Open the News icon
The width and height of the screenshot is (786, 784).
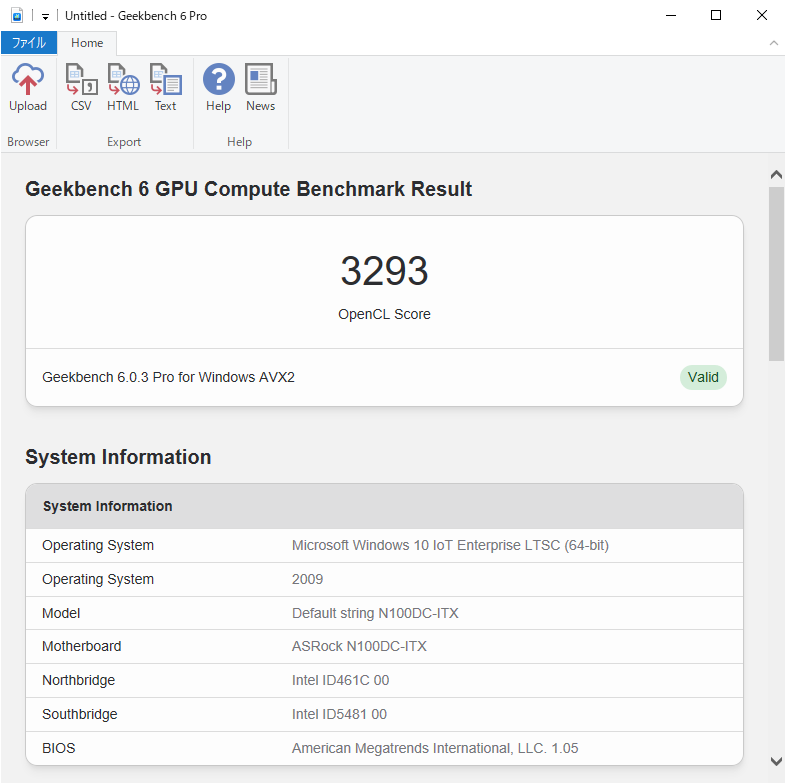point(261,88)
